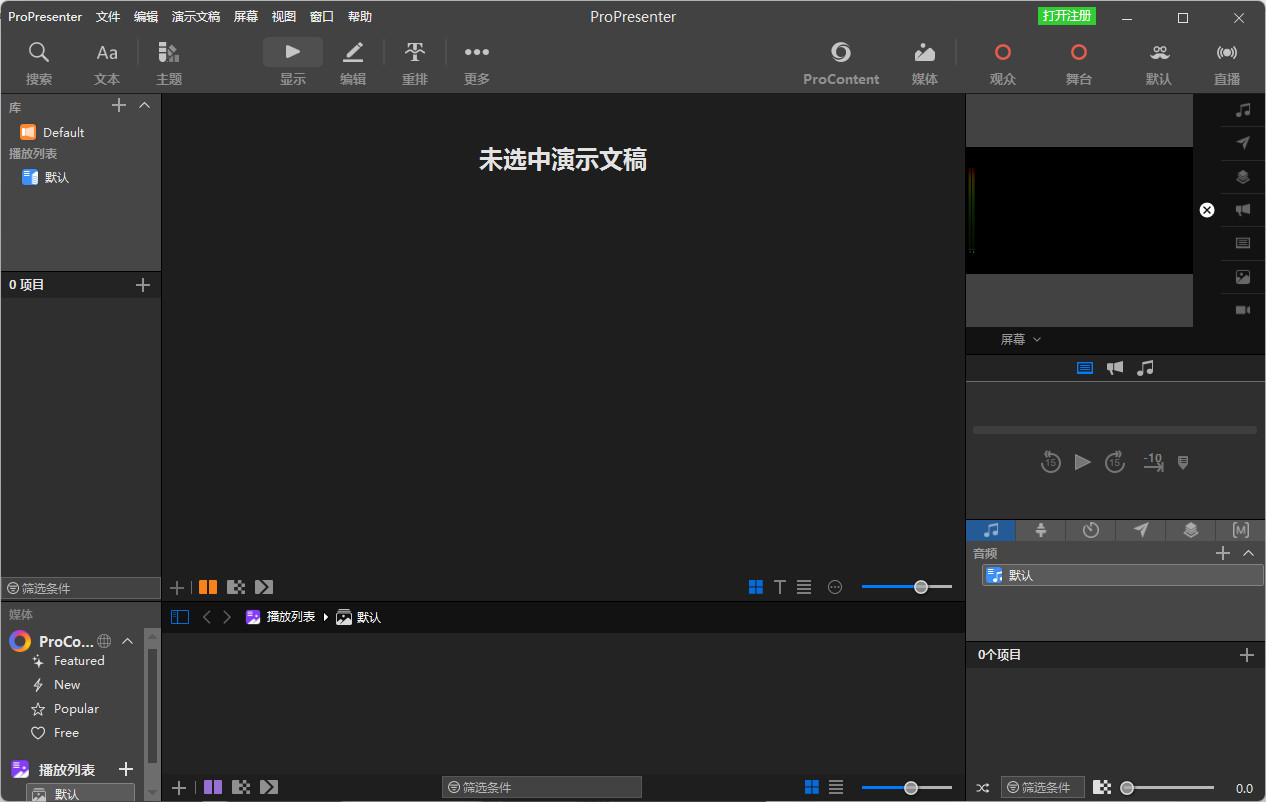Clear messages layer with paper-plane icon

pyautogui.click(x=1243, y=143)
